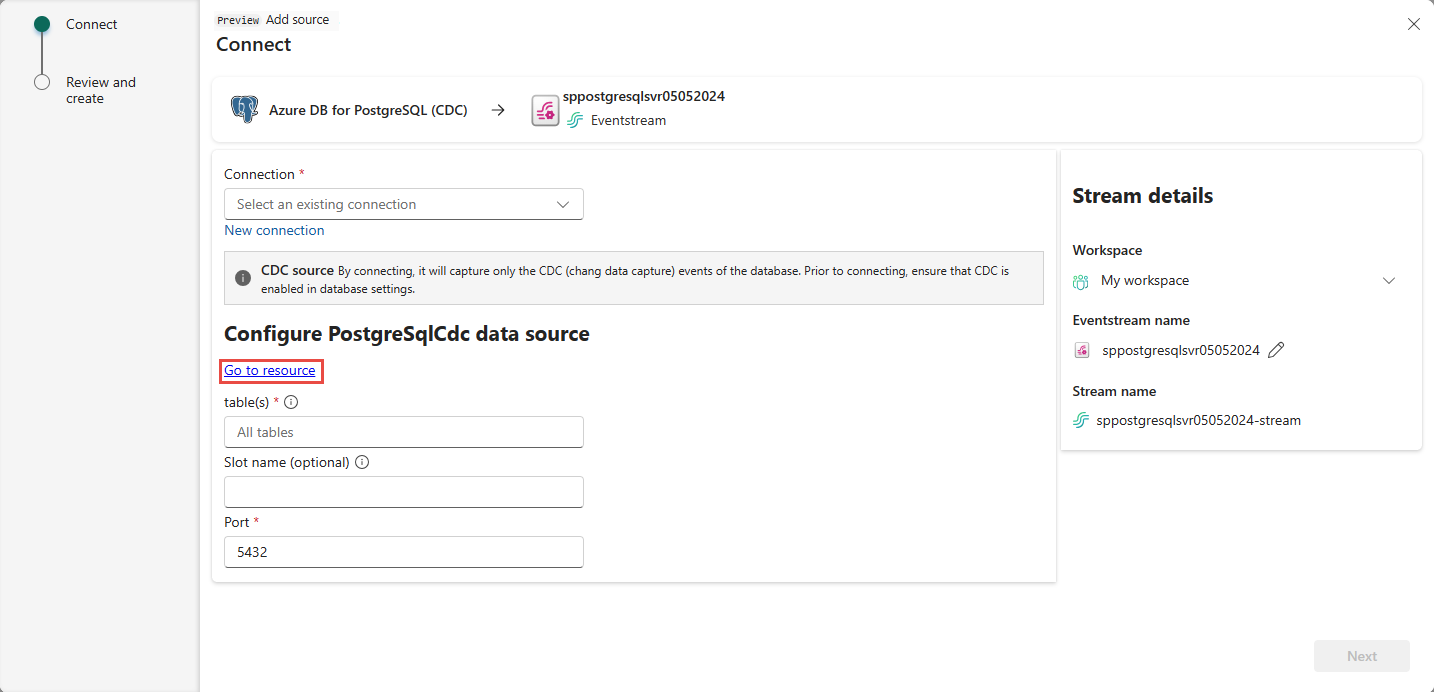
Task: Click the info icon in CDC source notice
Action: (x=242, y=278)
